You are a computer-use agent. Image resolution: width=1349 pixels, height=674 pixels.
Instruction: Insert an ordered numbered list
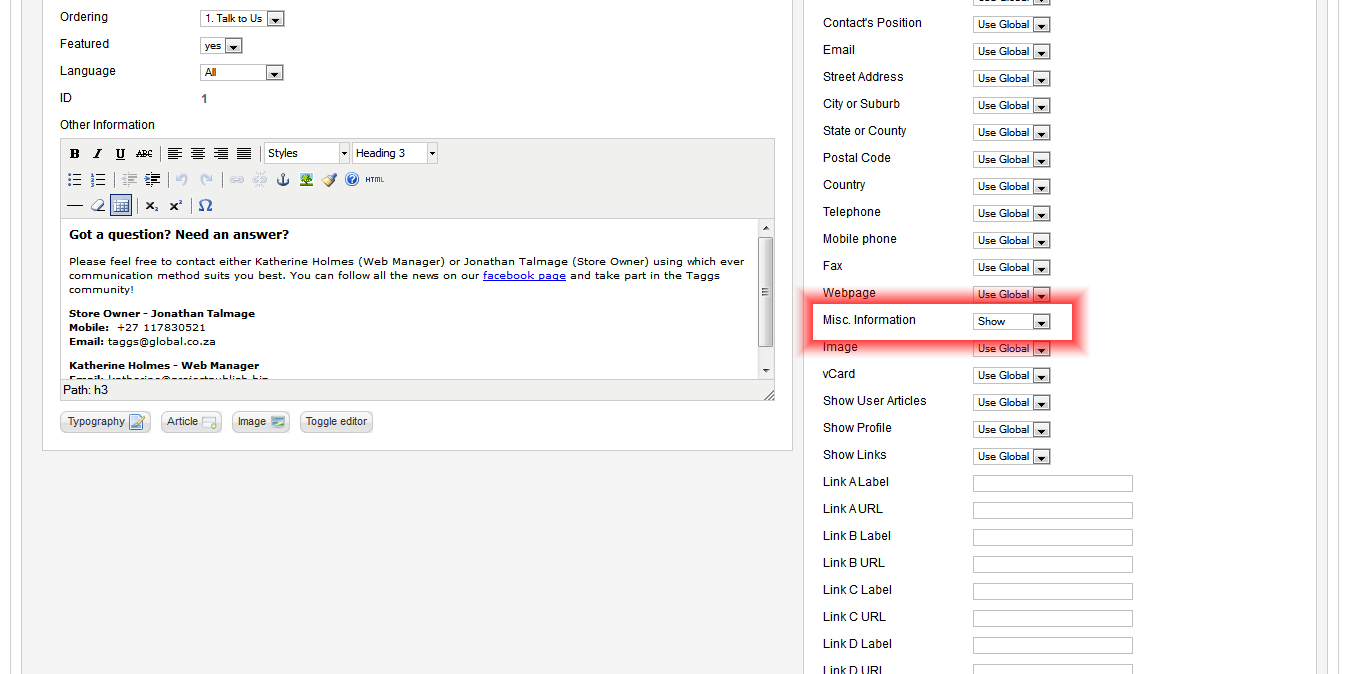tap(98, 180)
